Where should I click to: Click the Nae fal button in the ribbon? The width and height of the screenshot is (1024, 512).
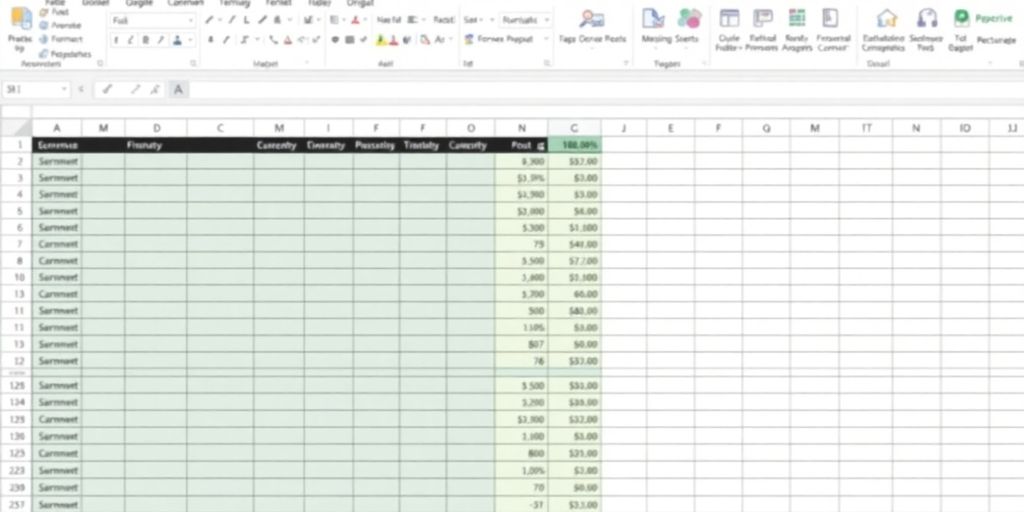click(389, 20)
